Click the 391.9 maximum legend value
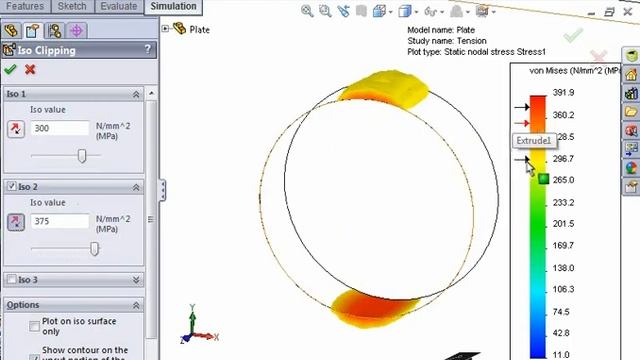Image resolution: width=640 pixels, height=360 pixels. [x=563, y=93]
